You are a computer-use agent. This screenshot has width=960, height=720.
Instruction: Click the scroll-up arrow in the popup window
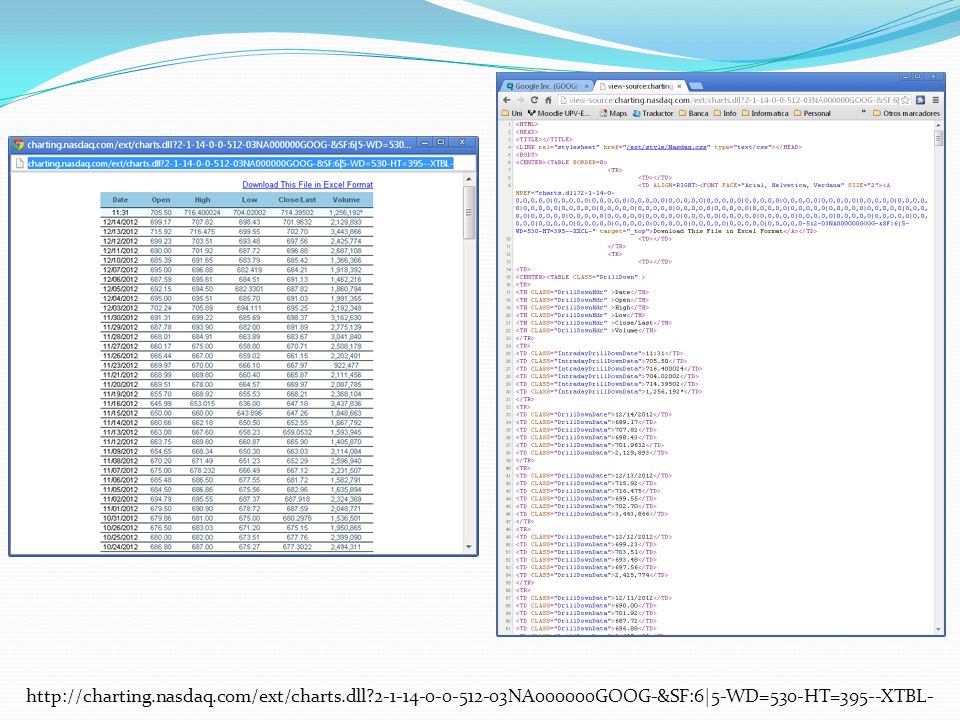coord(469,179)
